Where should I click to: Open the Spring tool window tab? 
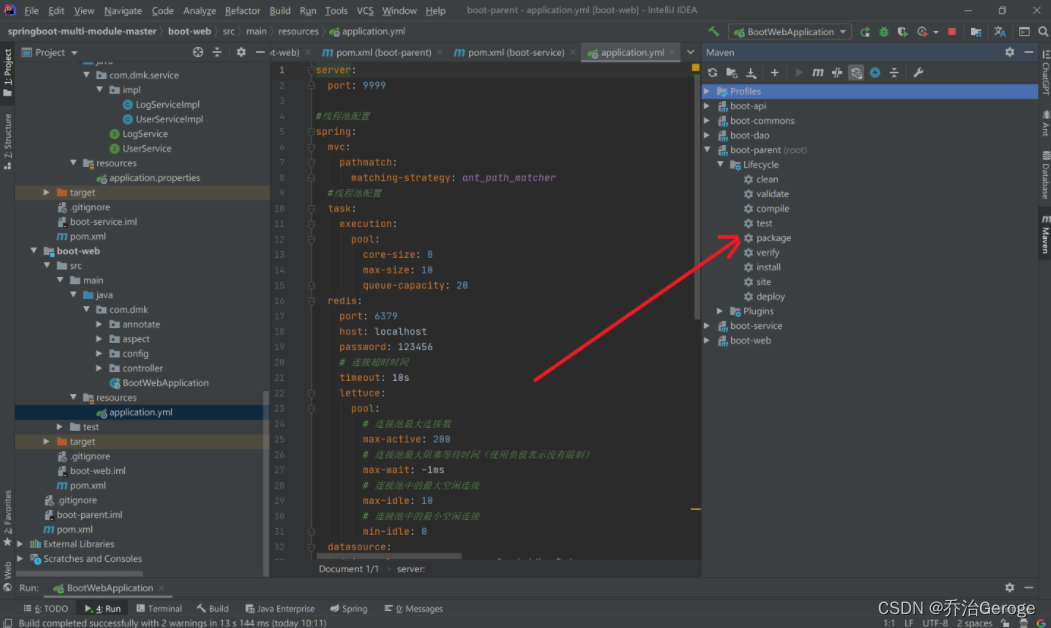coord(349,609)
